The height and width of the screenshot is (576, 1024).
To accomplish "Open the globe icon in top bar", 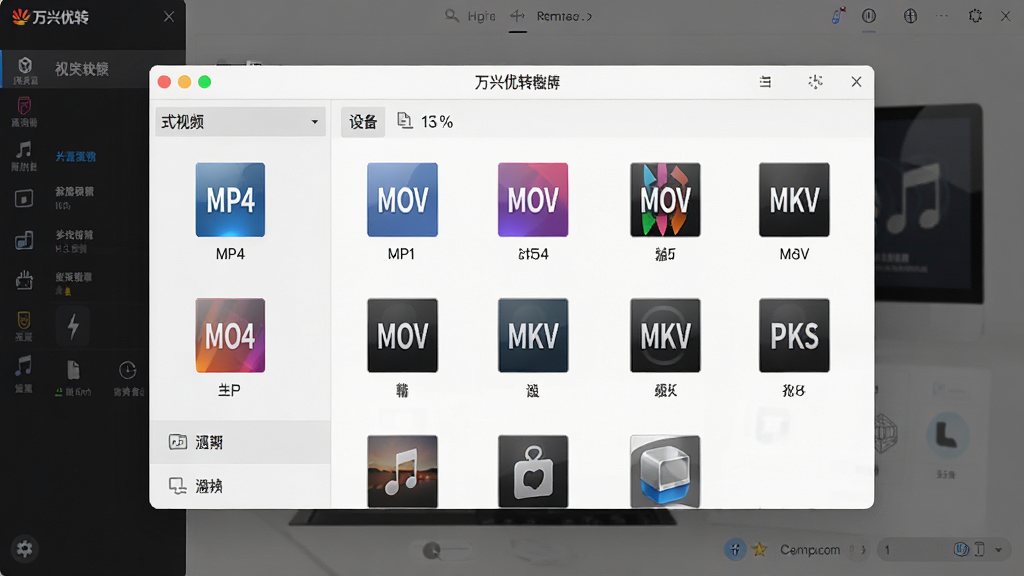I will (x=910, y=16).
